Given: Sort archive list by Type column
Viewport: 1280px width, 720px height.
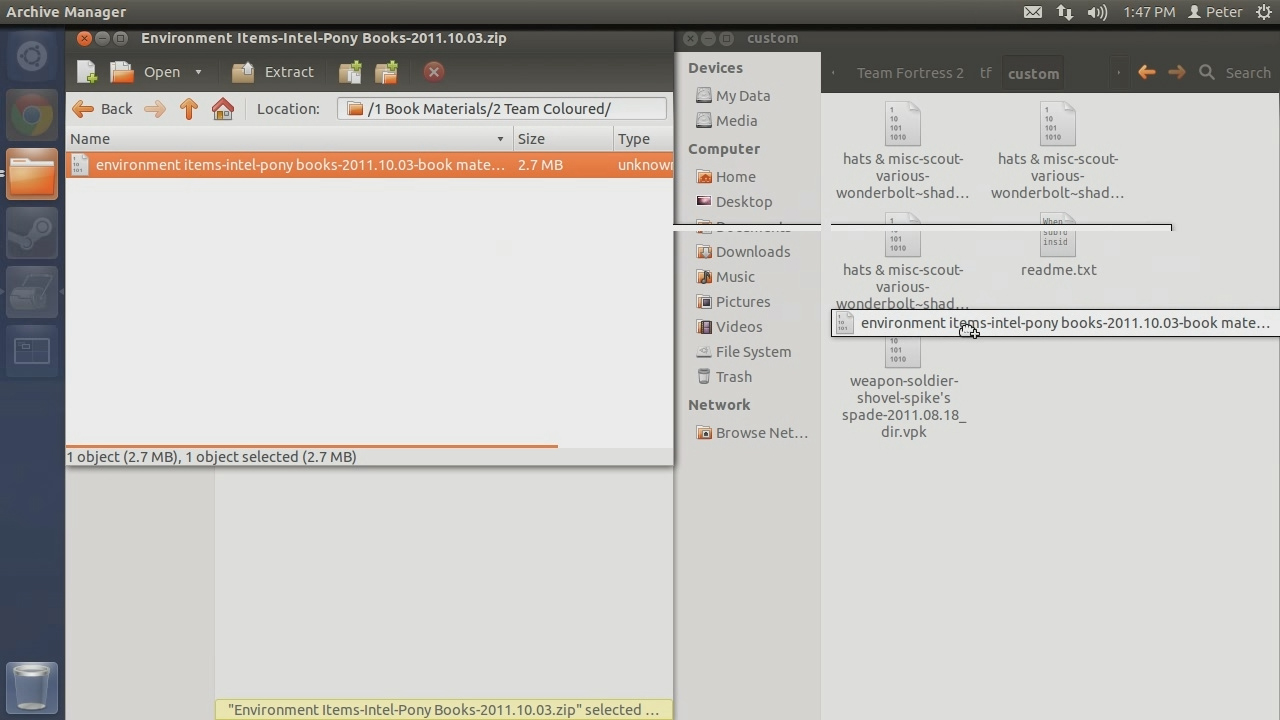Looking at the screenshot, I should pos(643,139).
